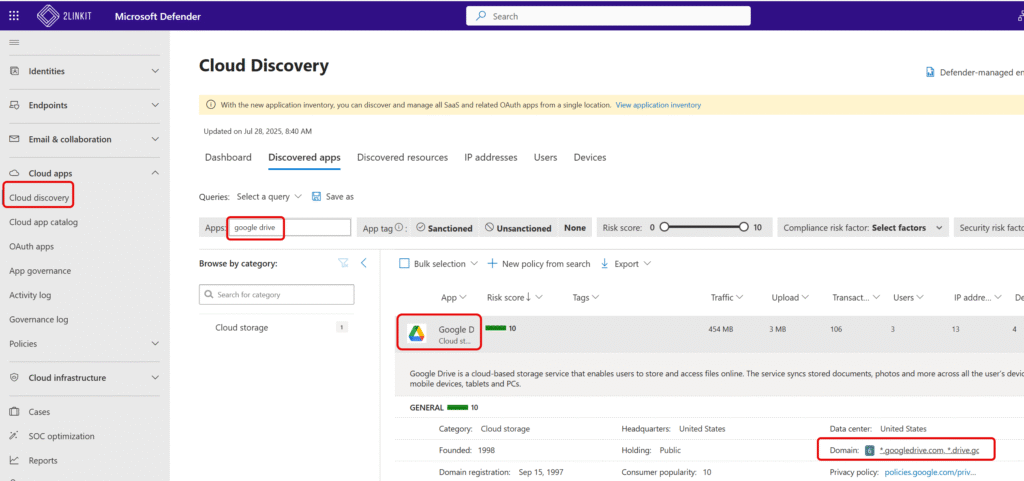Adjust the Risk score maximum slider handle
The image size is (1024, 481).
[x=743, y=228]
